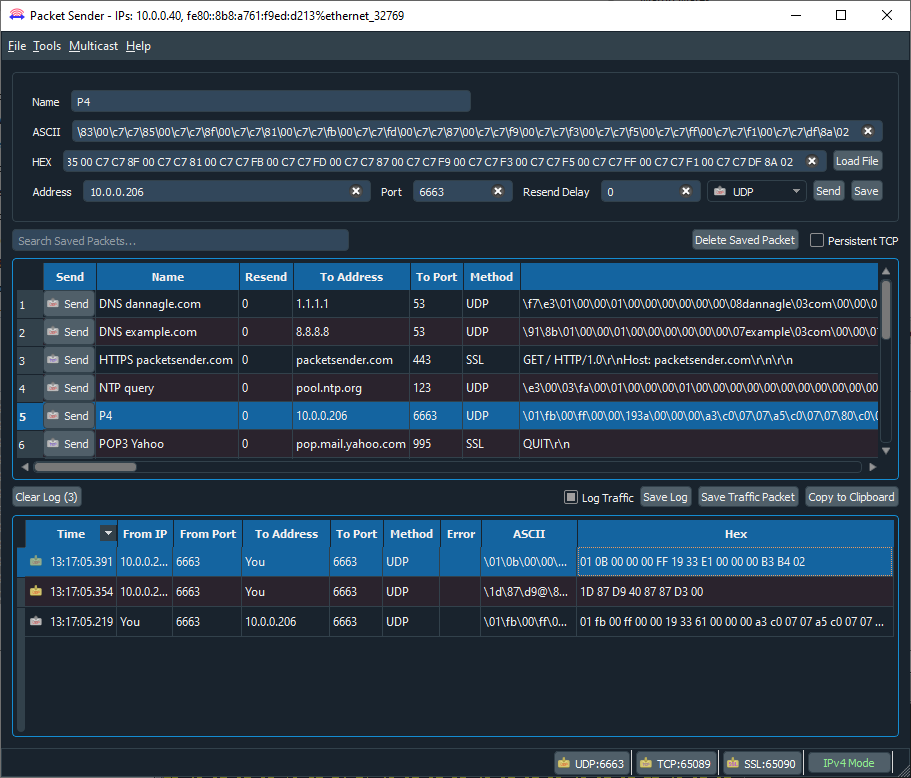
Task: Select the 8.8.8.8 address cell
Action: coord(352,332)
